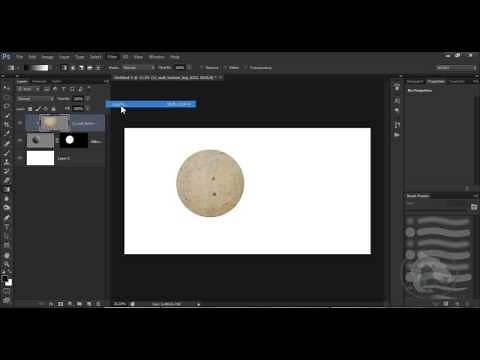Open the options bar Opacity slider arrow

(x=189, y=68)
